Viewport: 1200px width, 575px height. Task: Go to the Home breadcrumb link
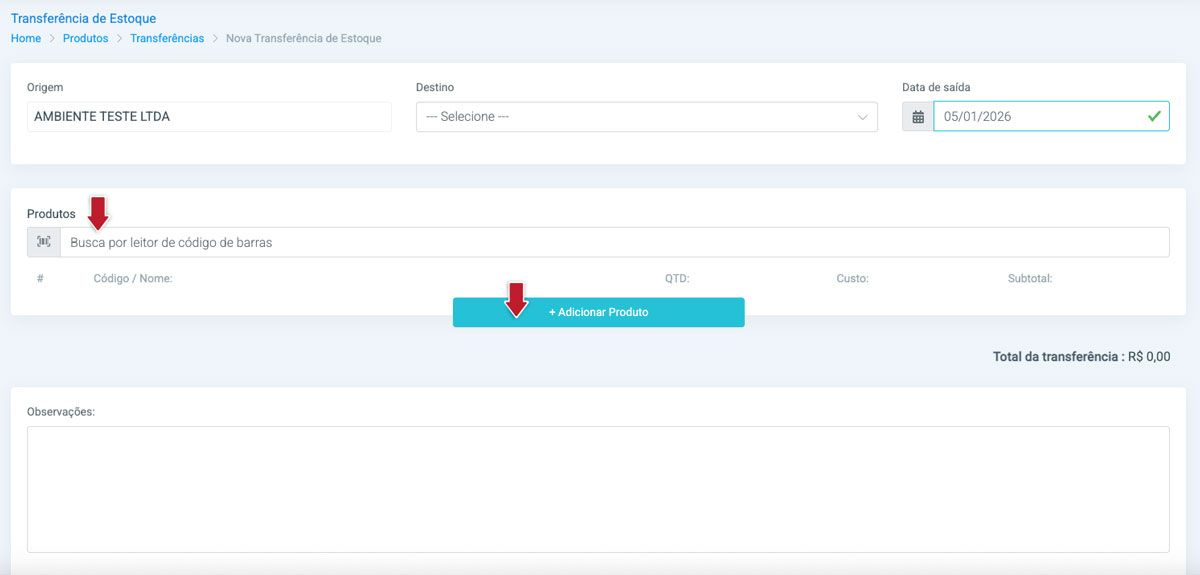26,38
